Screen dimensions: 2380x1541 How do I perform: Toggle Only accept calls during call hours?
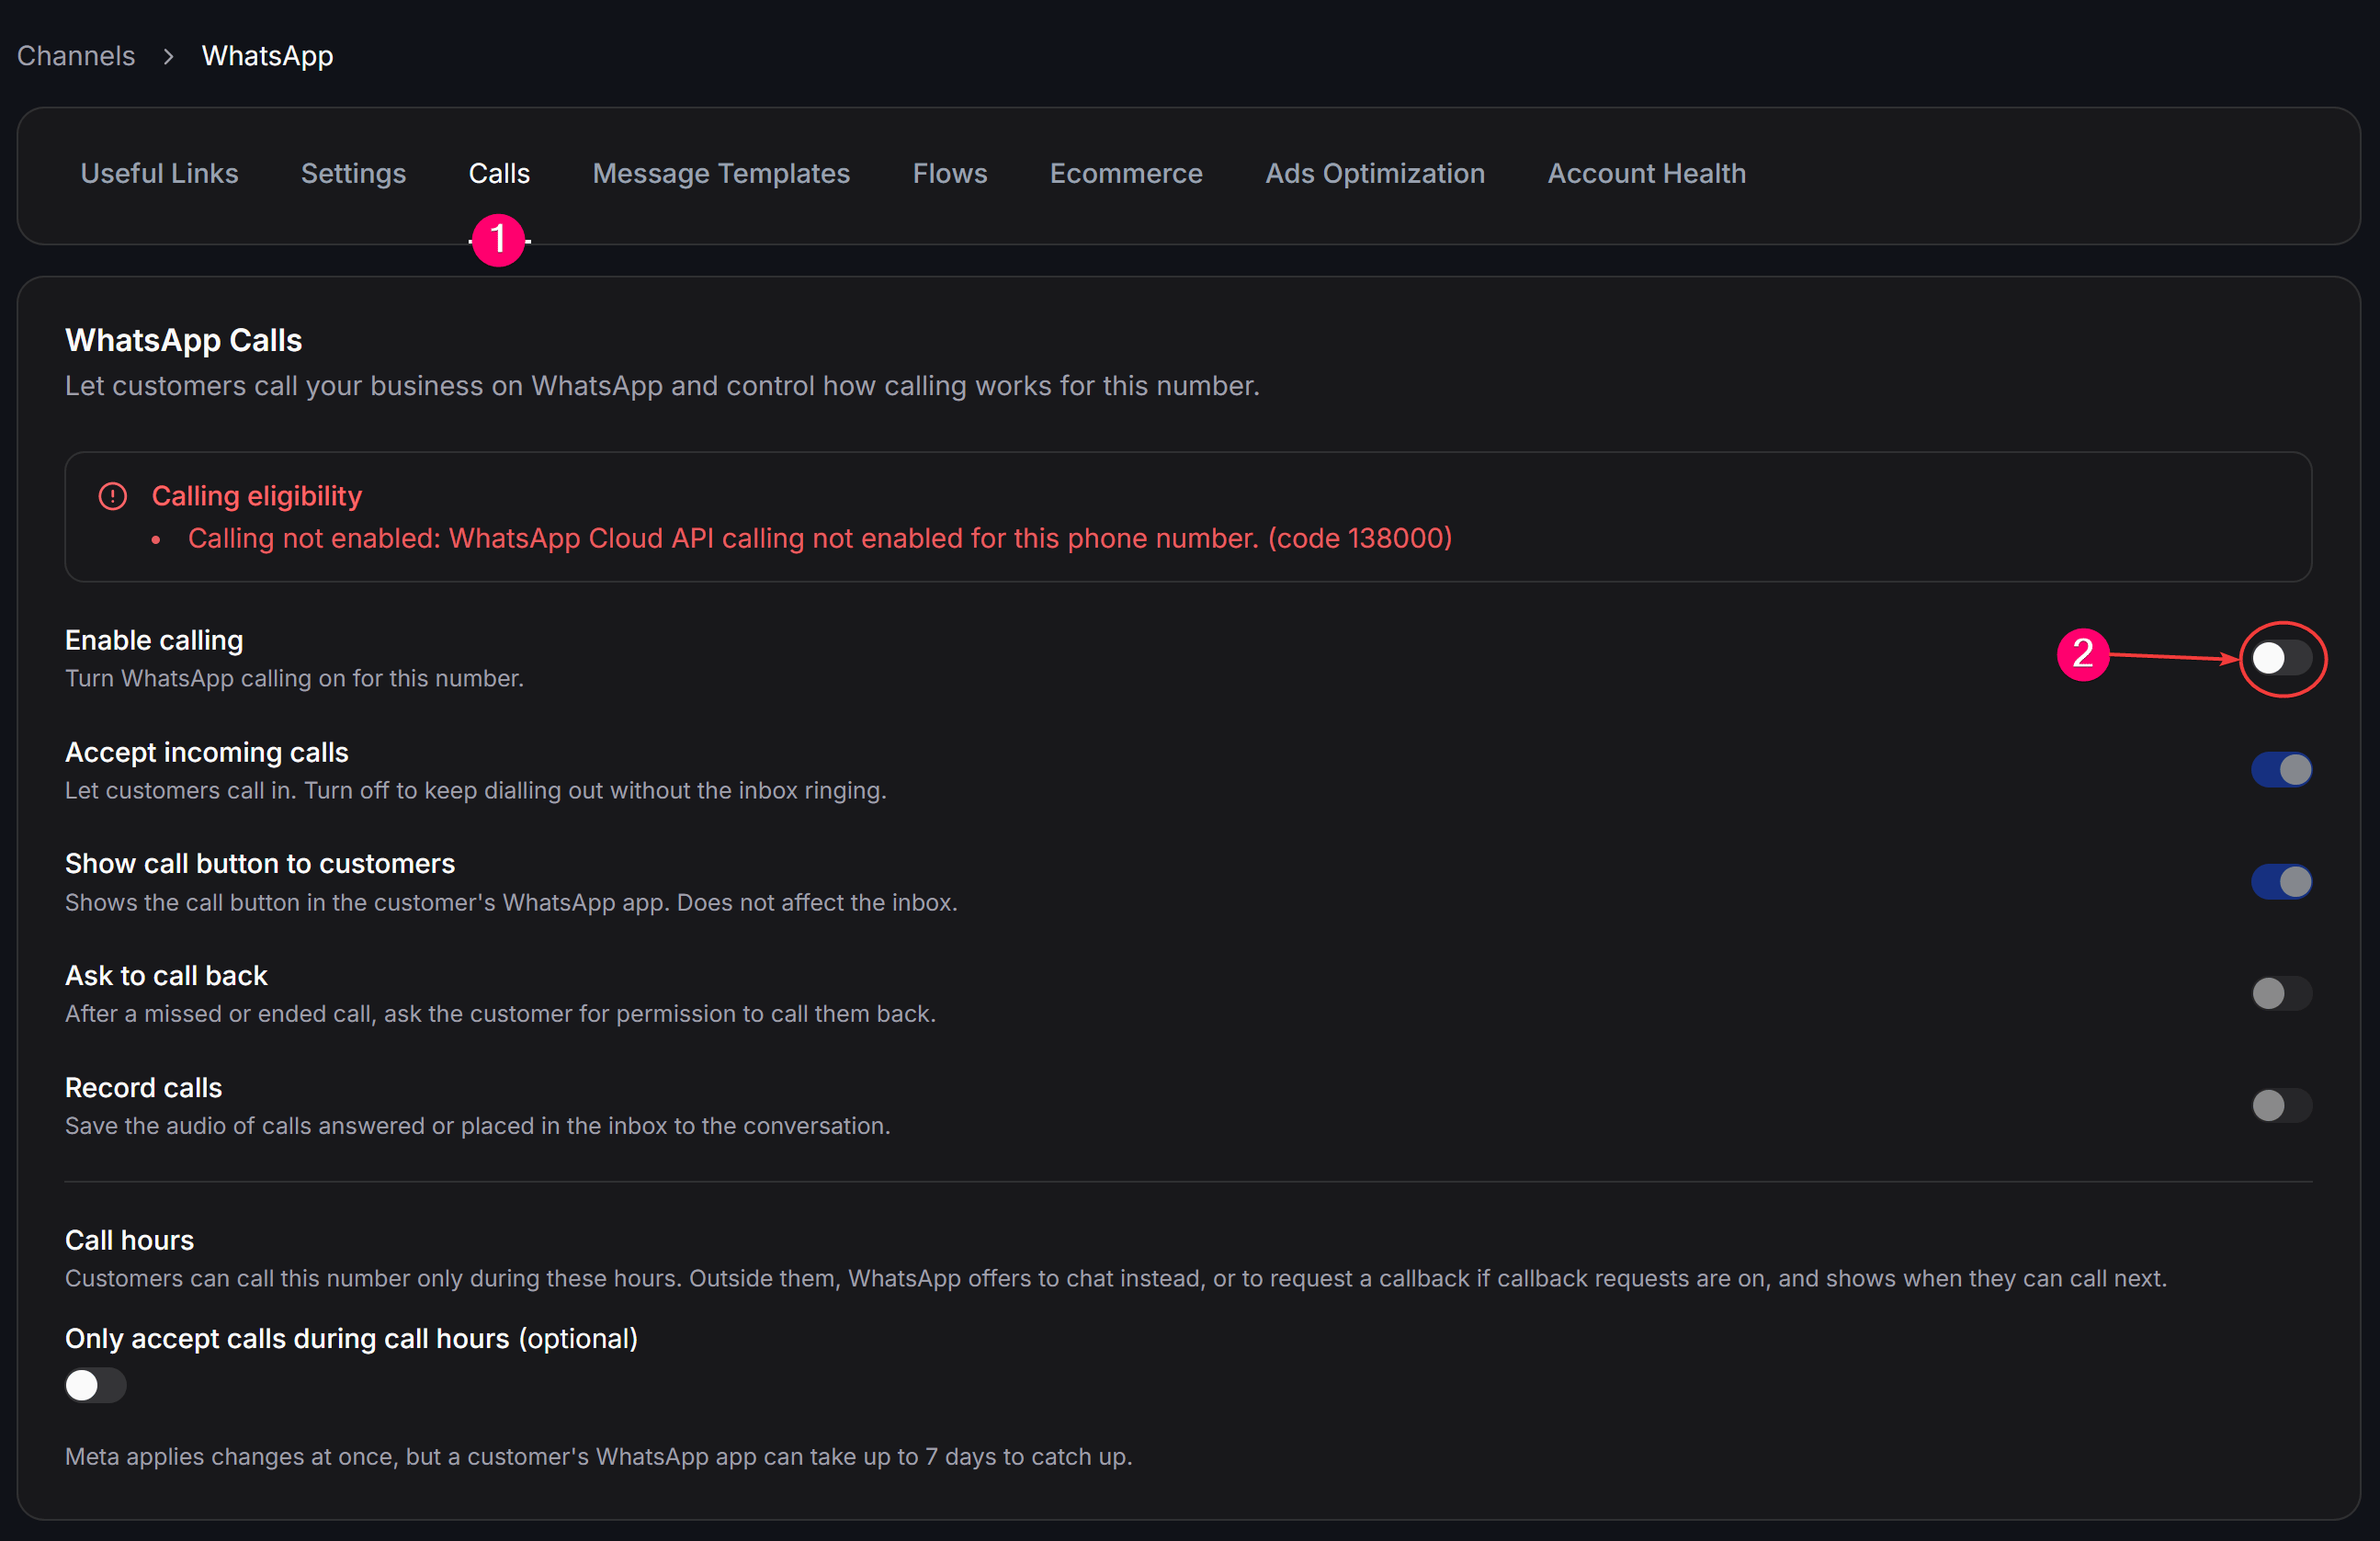[96, 1386]
